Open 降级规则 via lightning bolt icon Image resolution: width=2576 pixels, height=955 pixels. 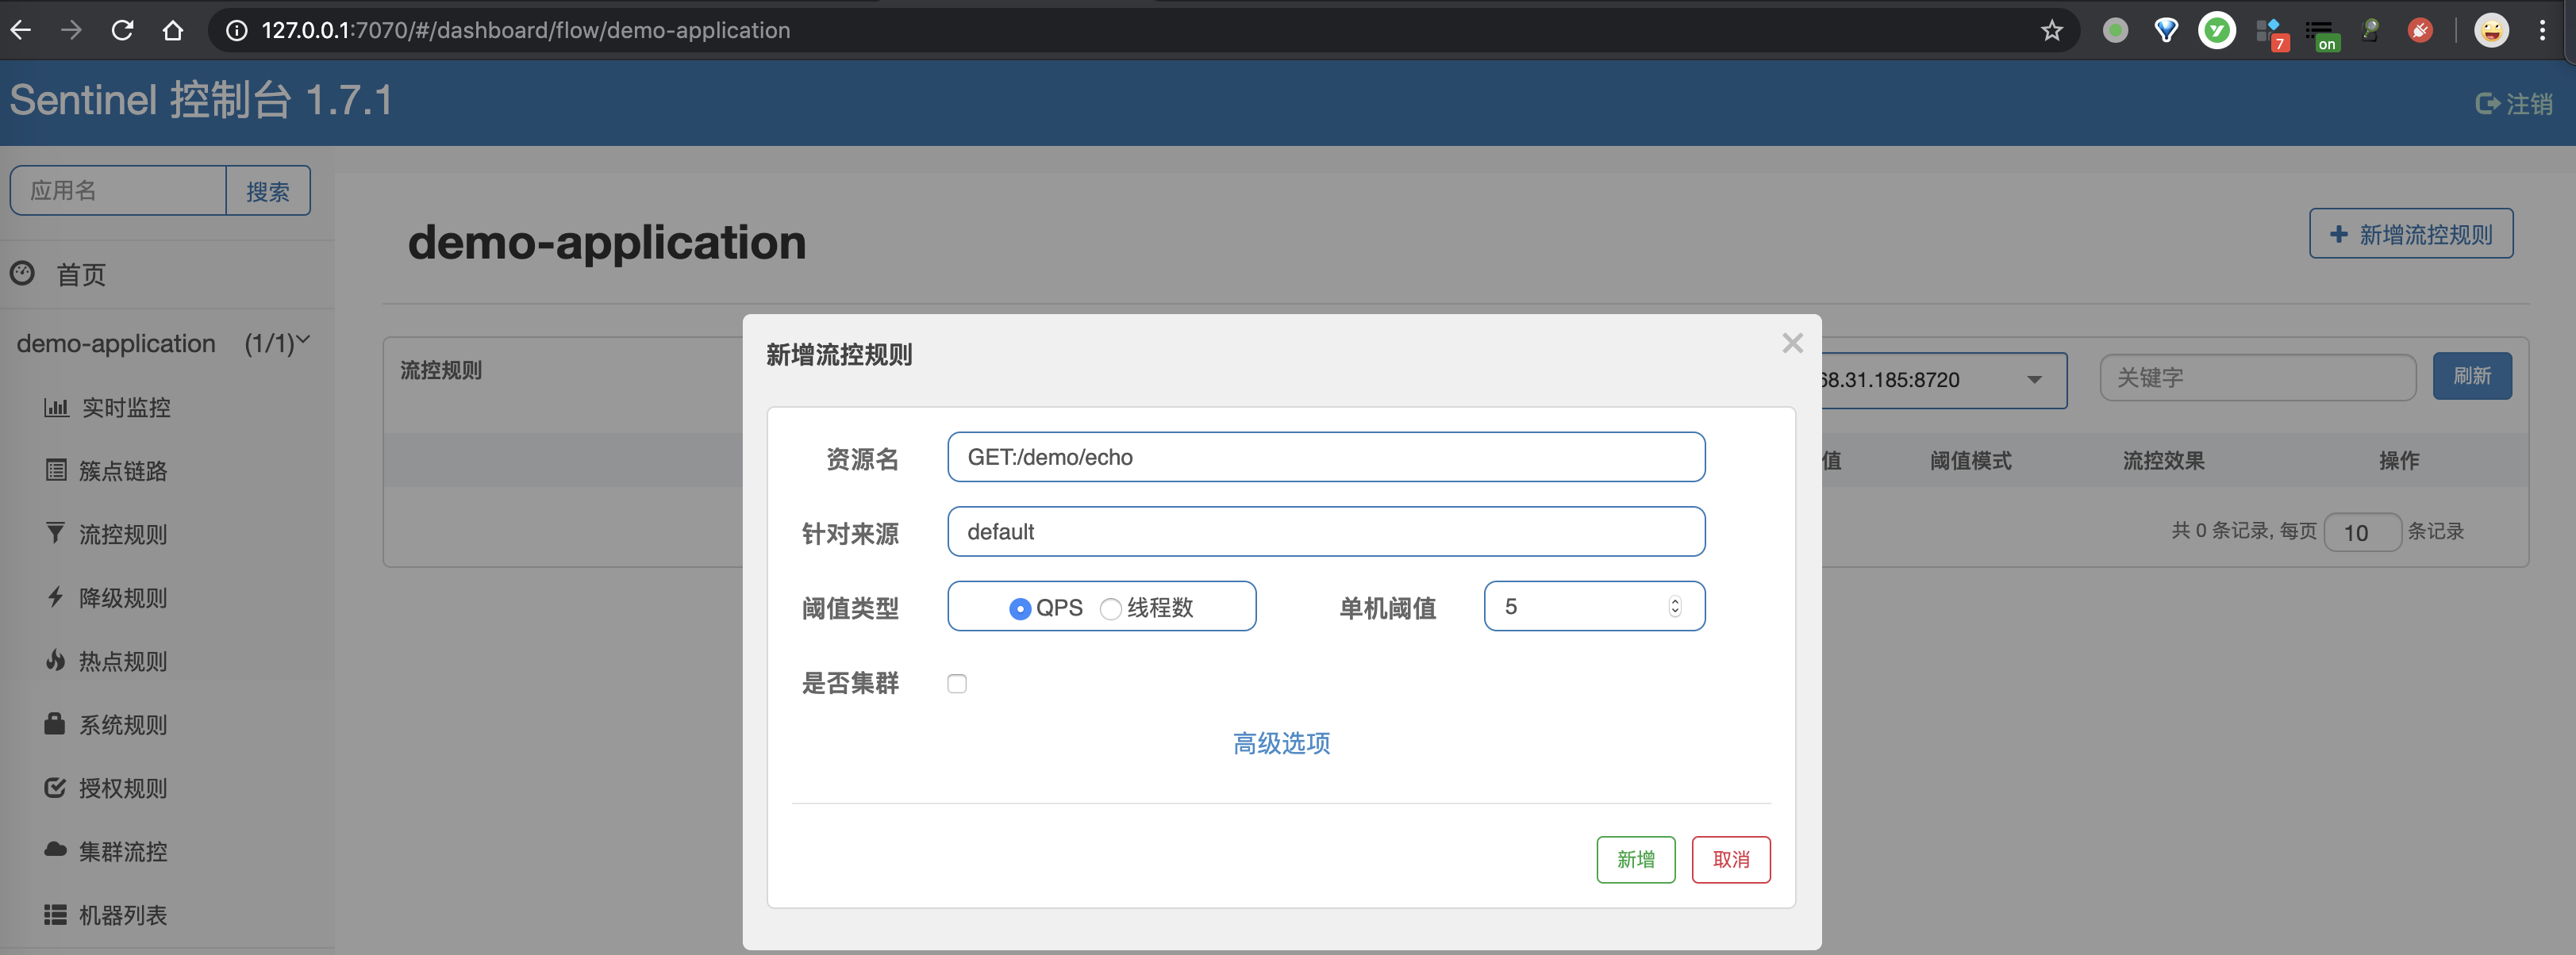click(56, 597)
